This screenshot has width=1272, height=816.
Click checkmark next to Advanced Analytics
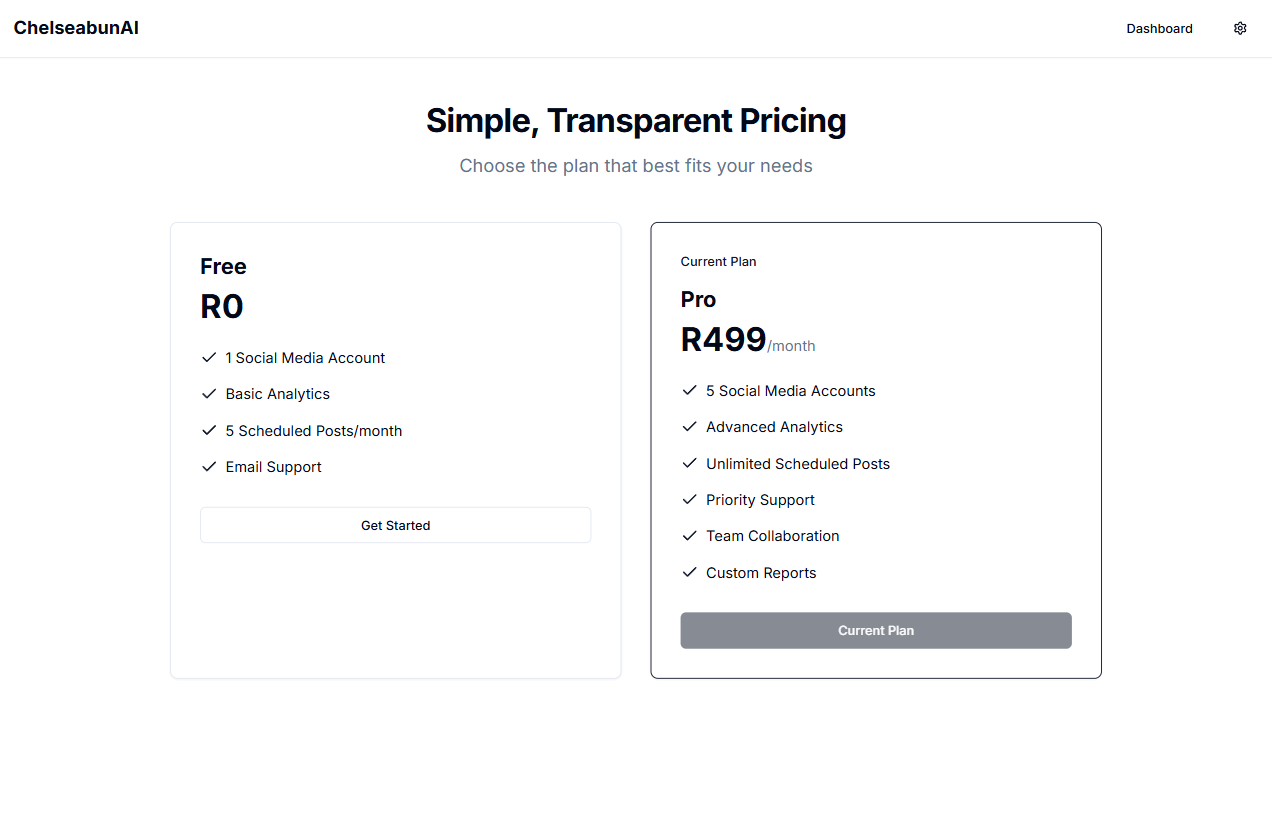[689, 427]
